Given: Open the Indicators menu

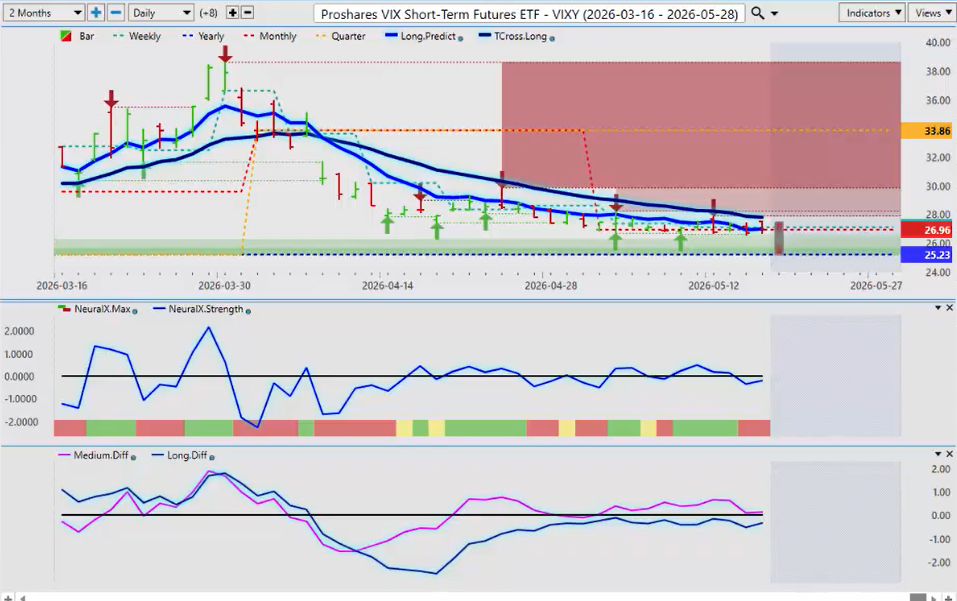Looking at the screenshot, I should point(873,13).
